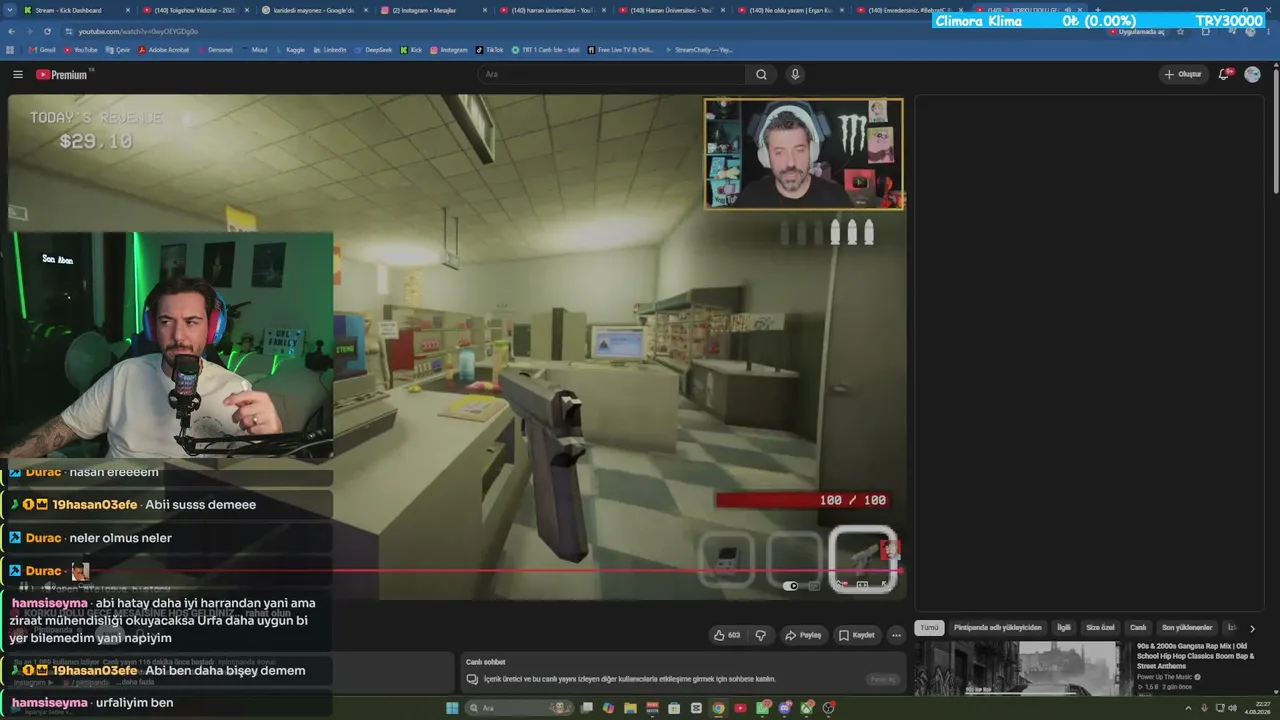Open the Windows Start menu
The height and width of the screenshot is (720, 1280).
click(x=452, y=708)
